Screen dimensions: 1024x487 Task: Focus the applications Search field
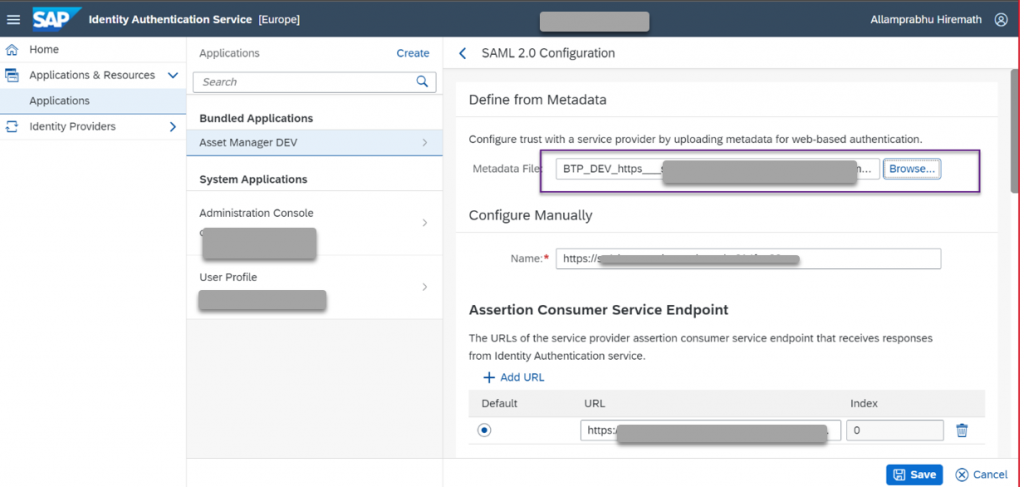tap(314, 82)
